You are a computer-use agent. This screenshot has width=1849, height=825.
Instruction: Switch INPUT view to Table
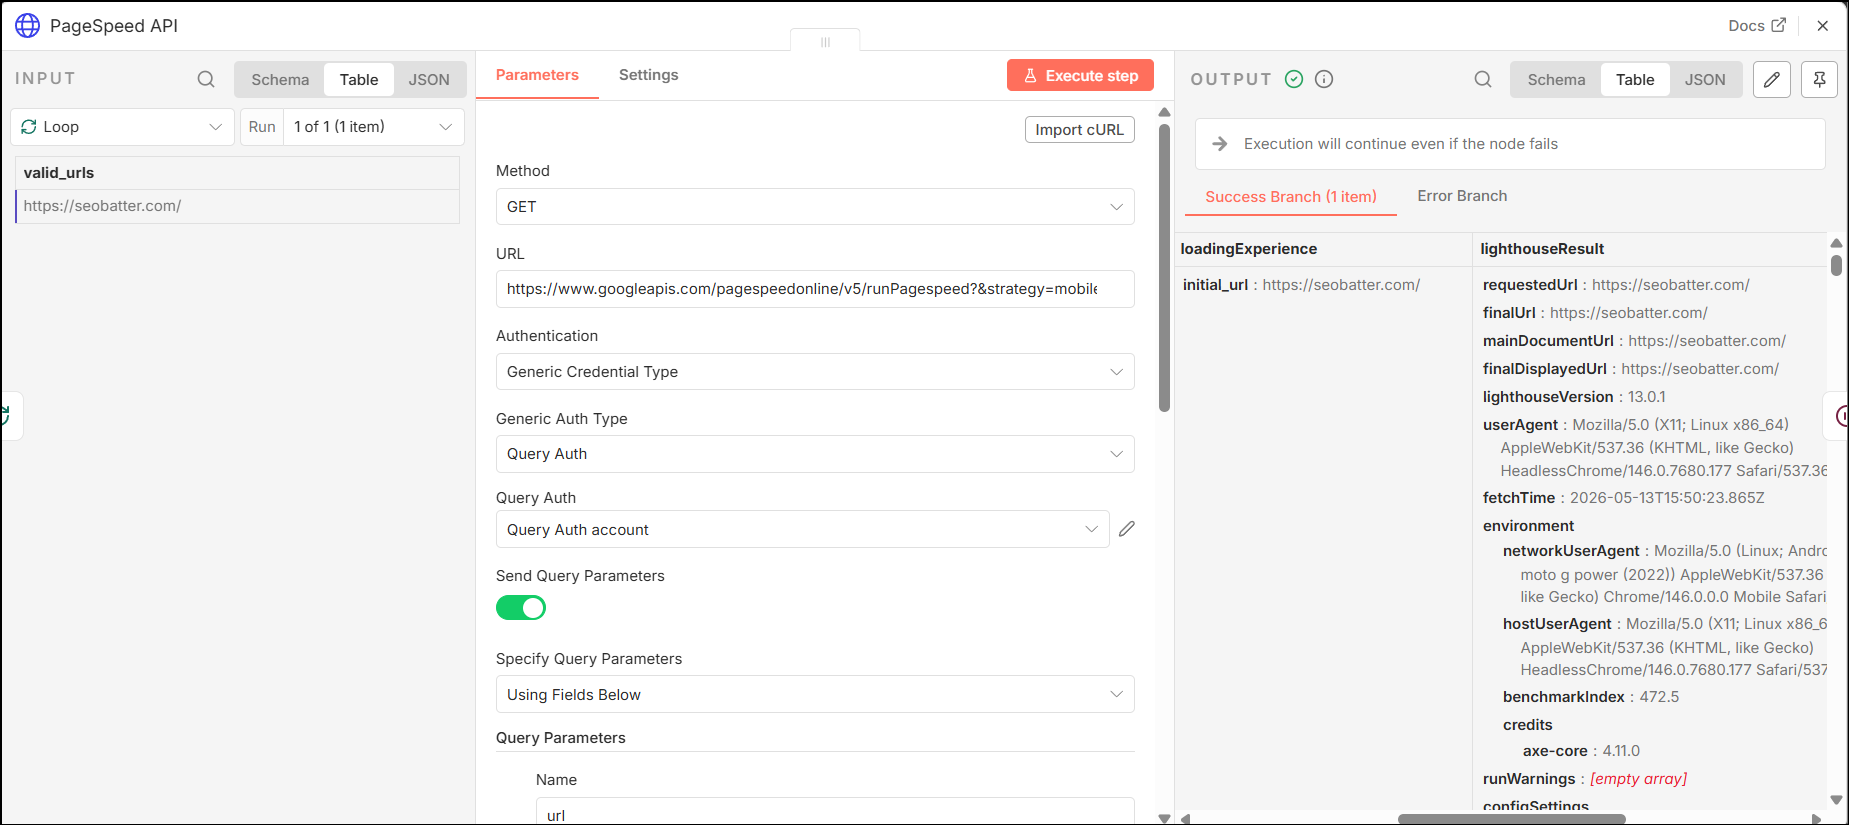click(359, 80)
